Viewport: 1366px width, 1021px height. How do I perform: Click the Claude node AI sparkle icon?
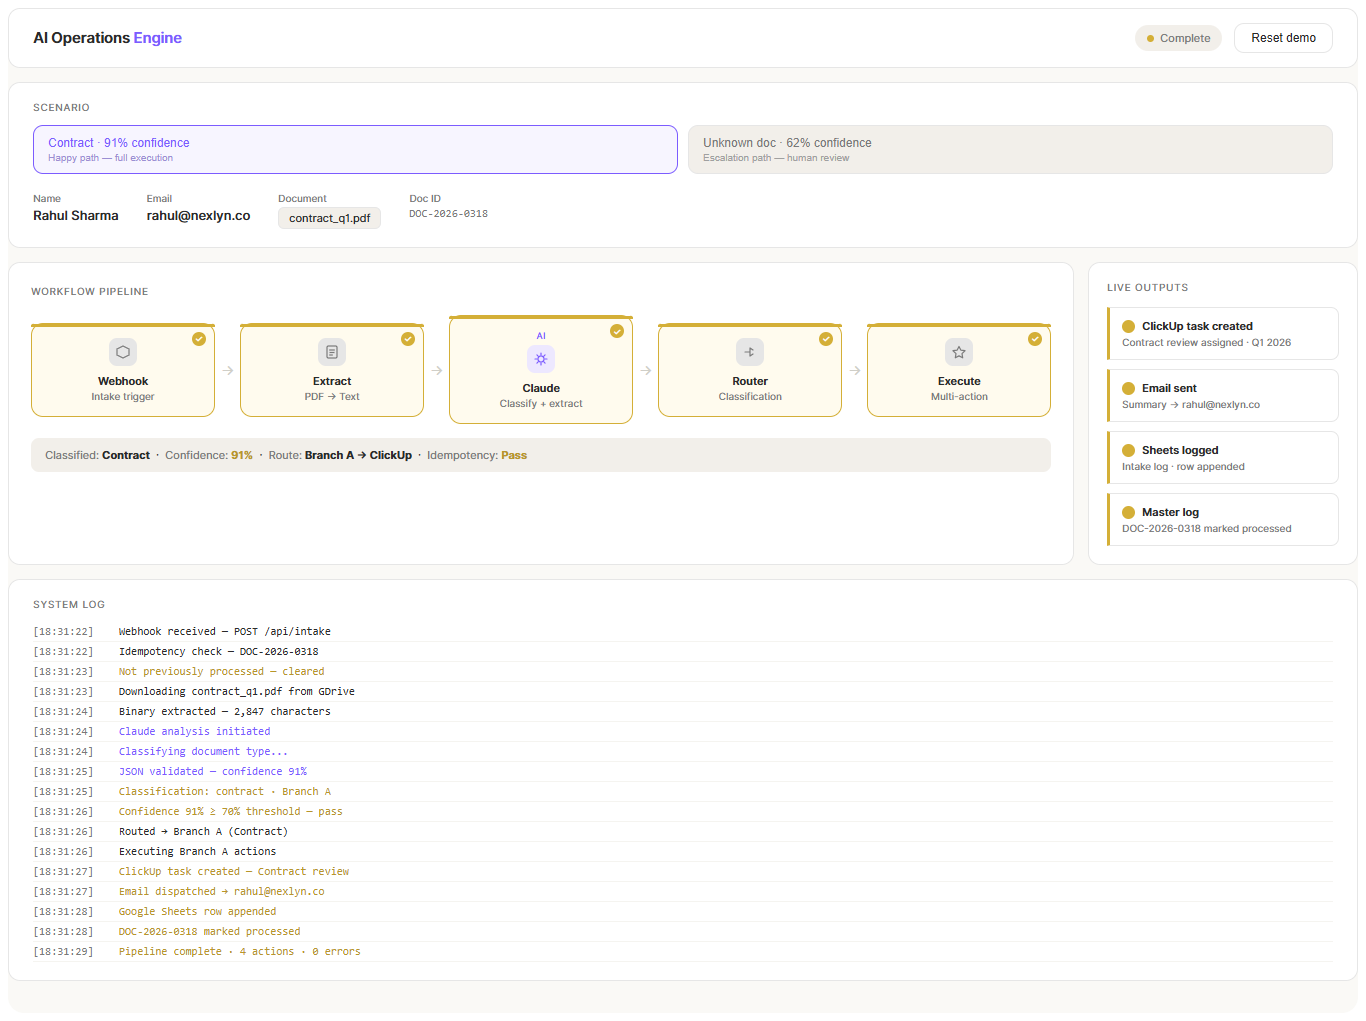tap(541, 359)
